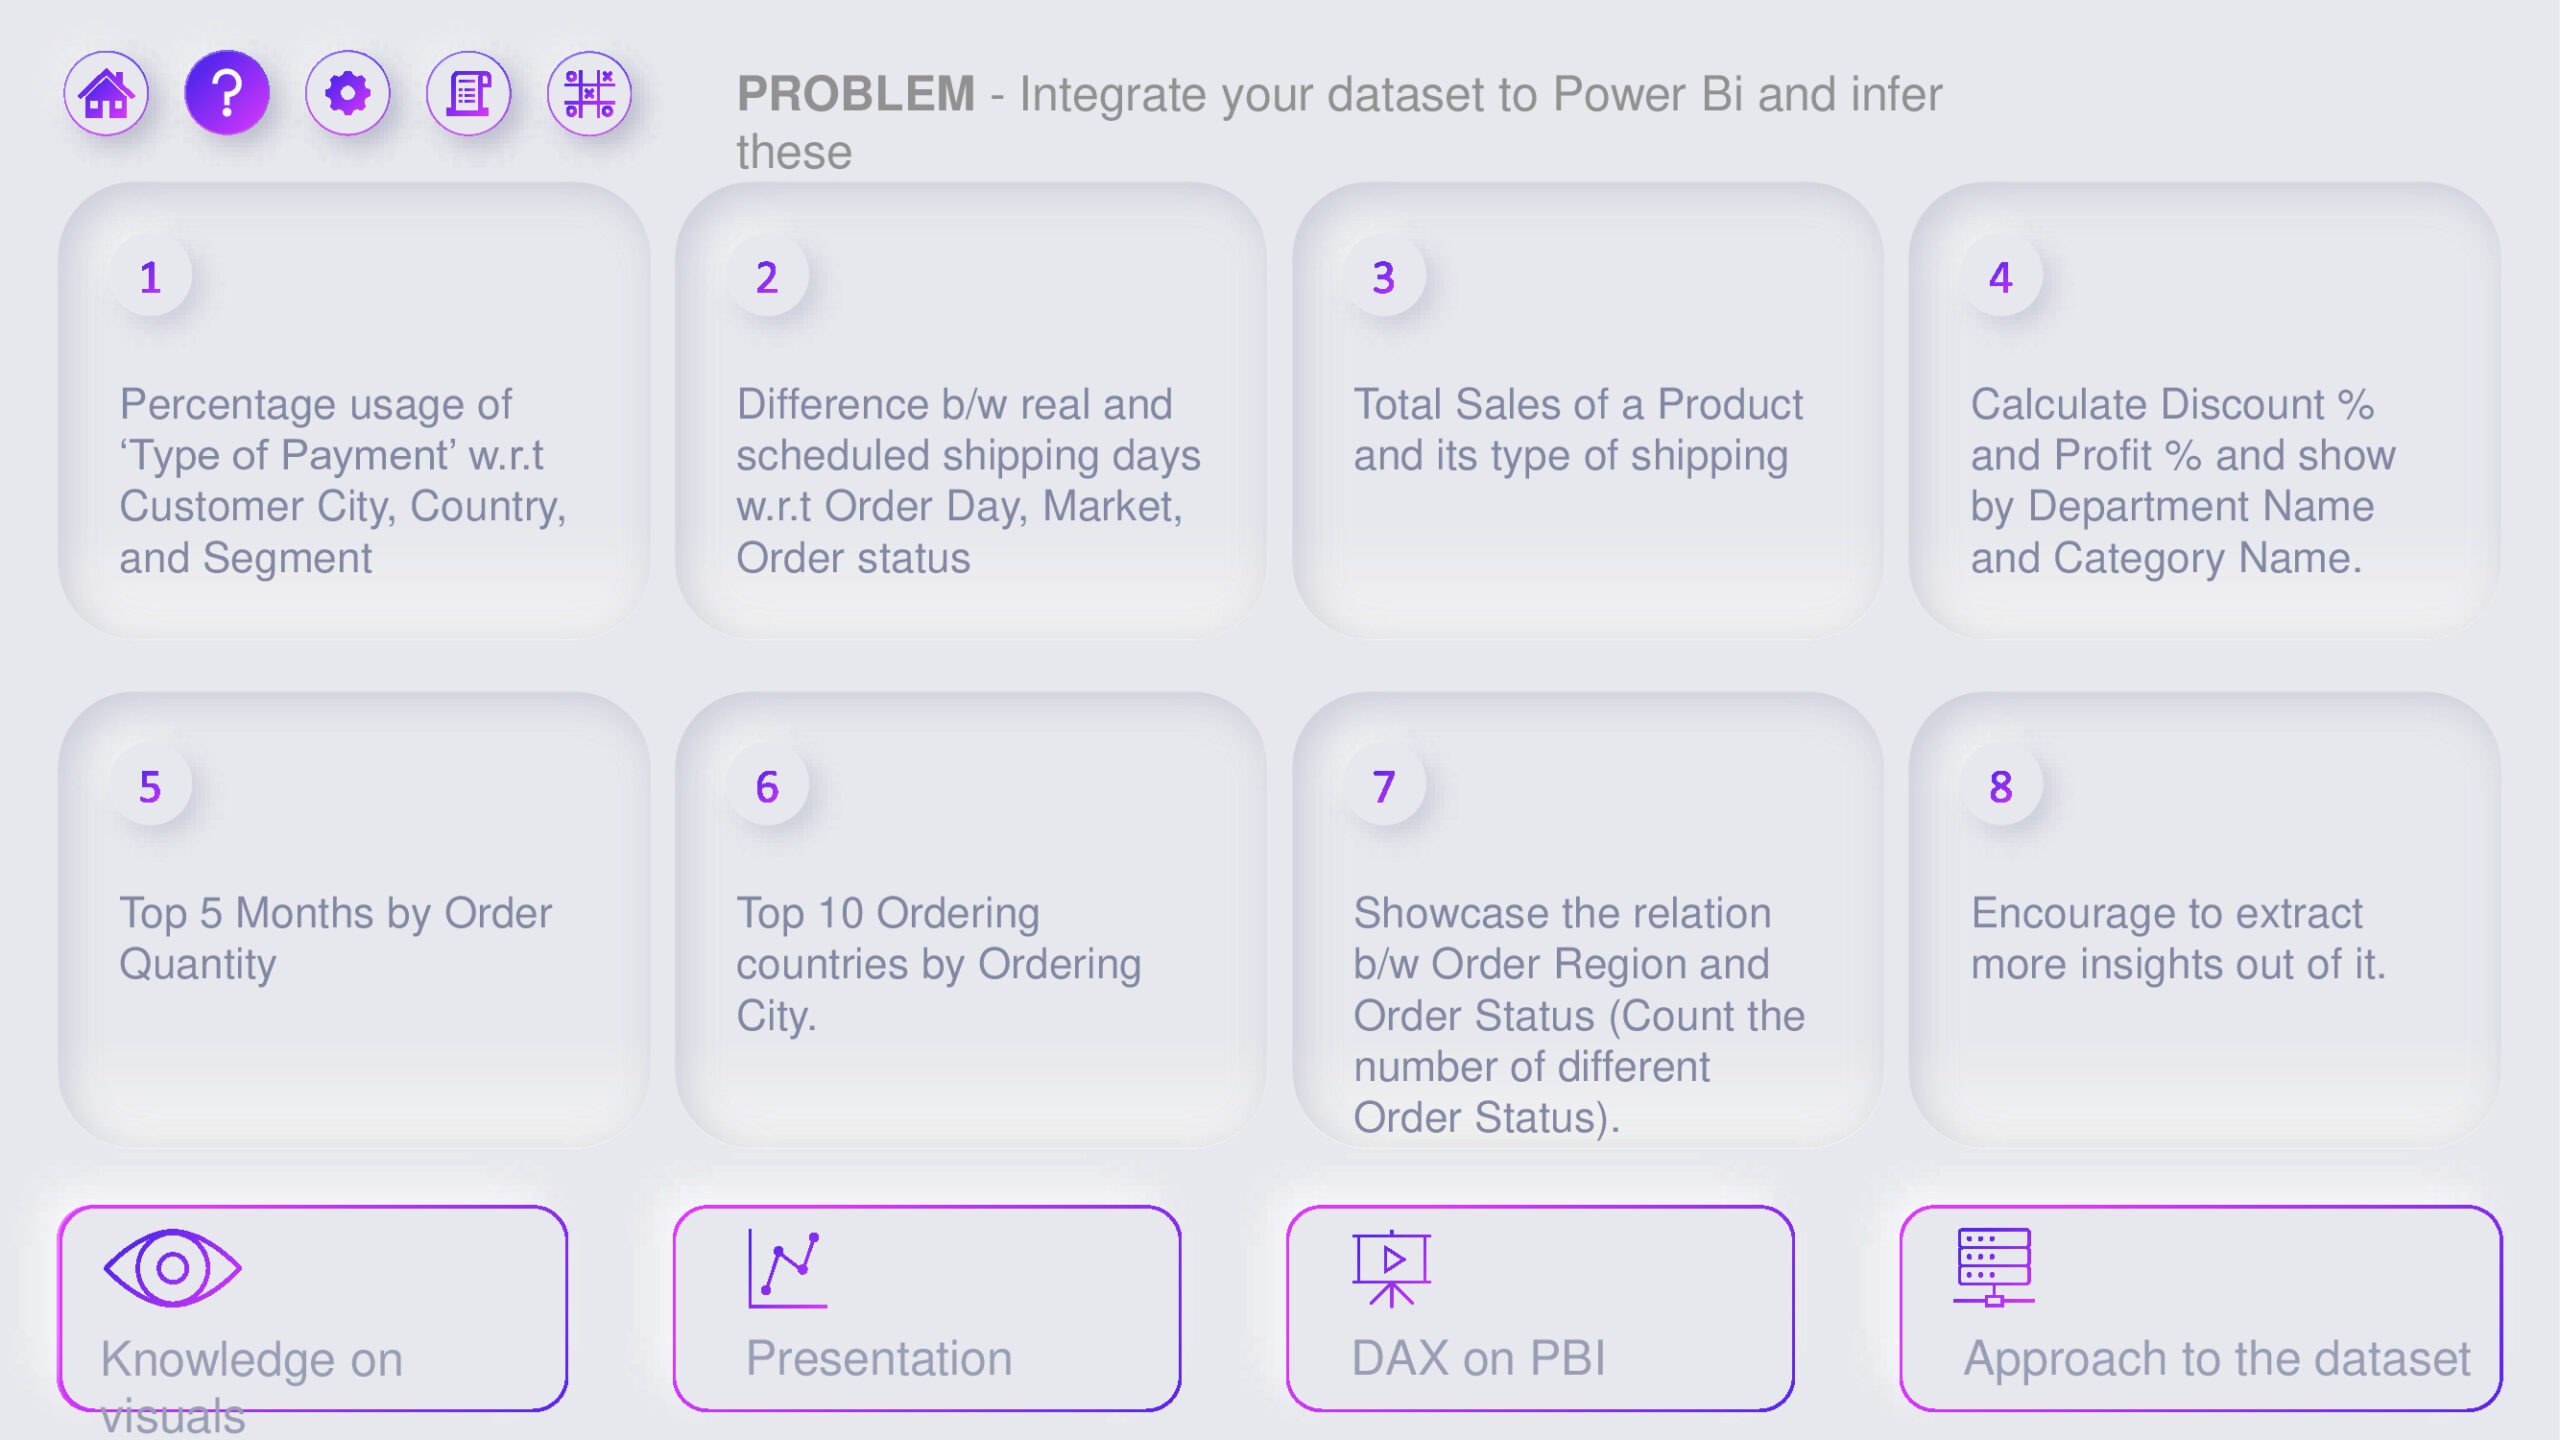Open the document scroll icon button
The height and width of the screenshot is (1440, 2560).
click(469, 94)
